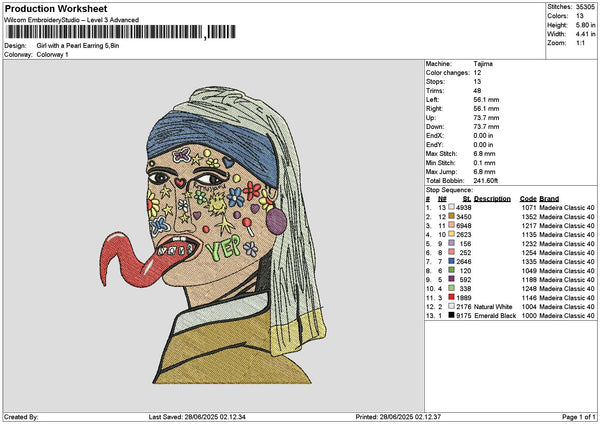Click thread code 1000
The image size is (600, 424).
[x=529, y=316]
